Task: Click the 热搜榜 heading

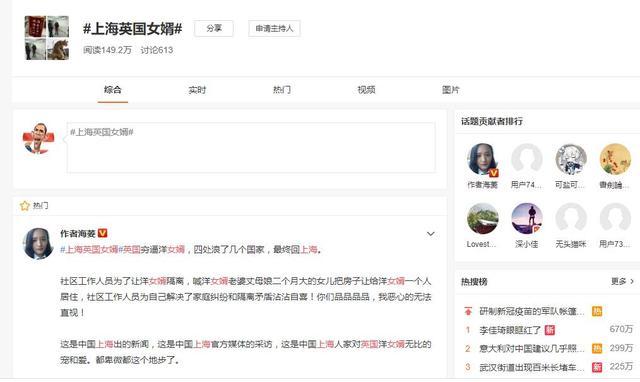Action: [474, 282]
